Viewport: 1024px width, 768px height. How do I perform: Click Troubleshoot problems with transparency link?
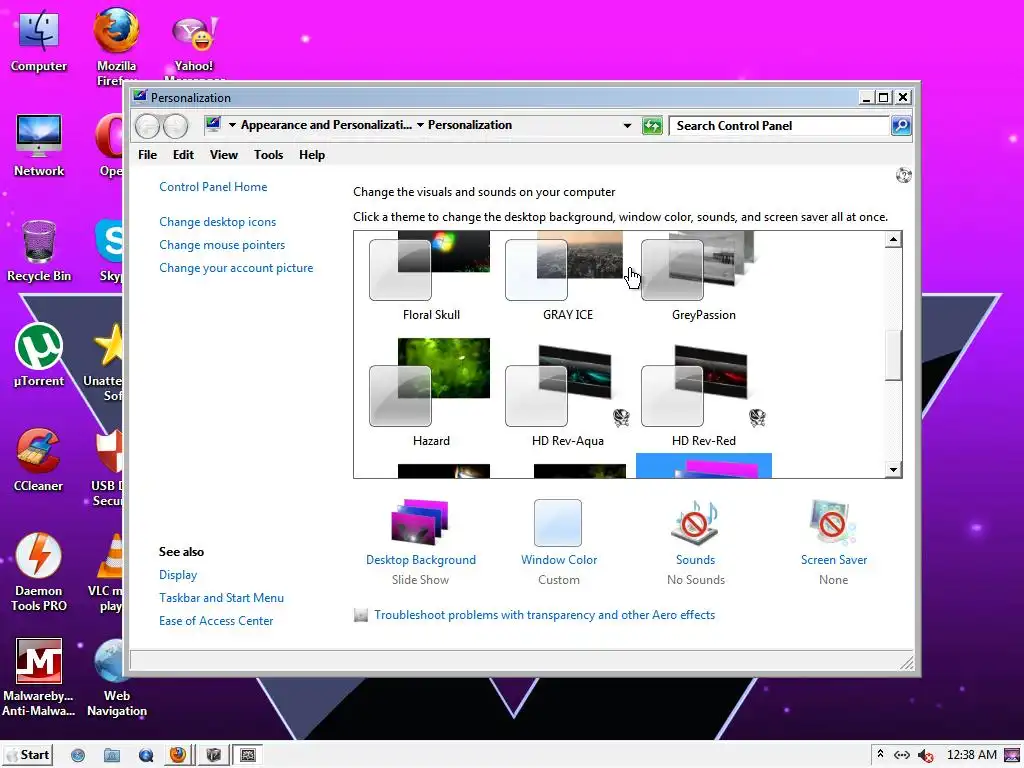click(x=544, y=615)
